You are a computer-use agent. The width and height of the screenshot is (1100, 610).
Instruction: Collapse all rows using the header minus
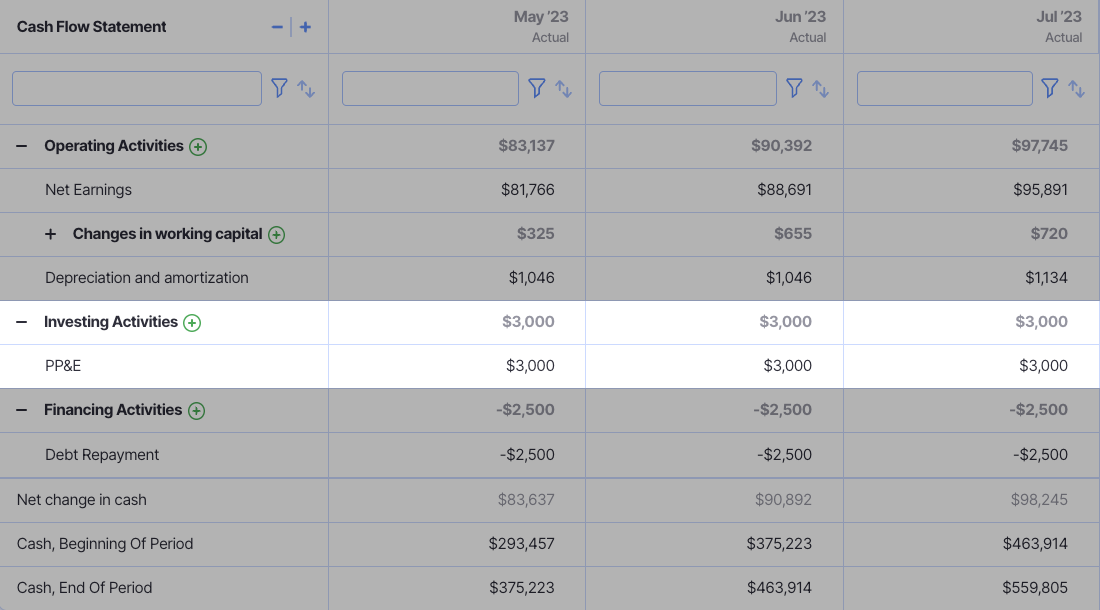[x=277, y=27]
